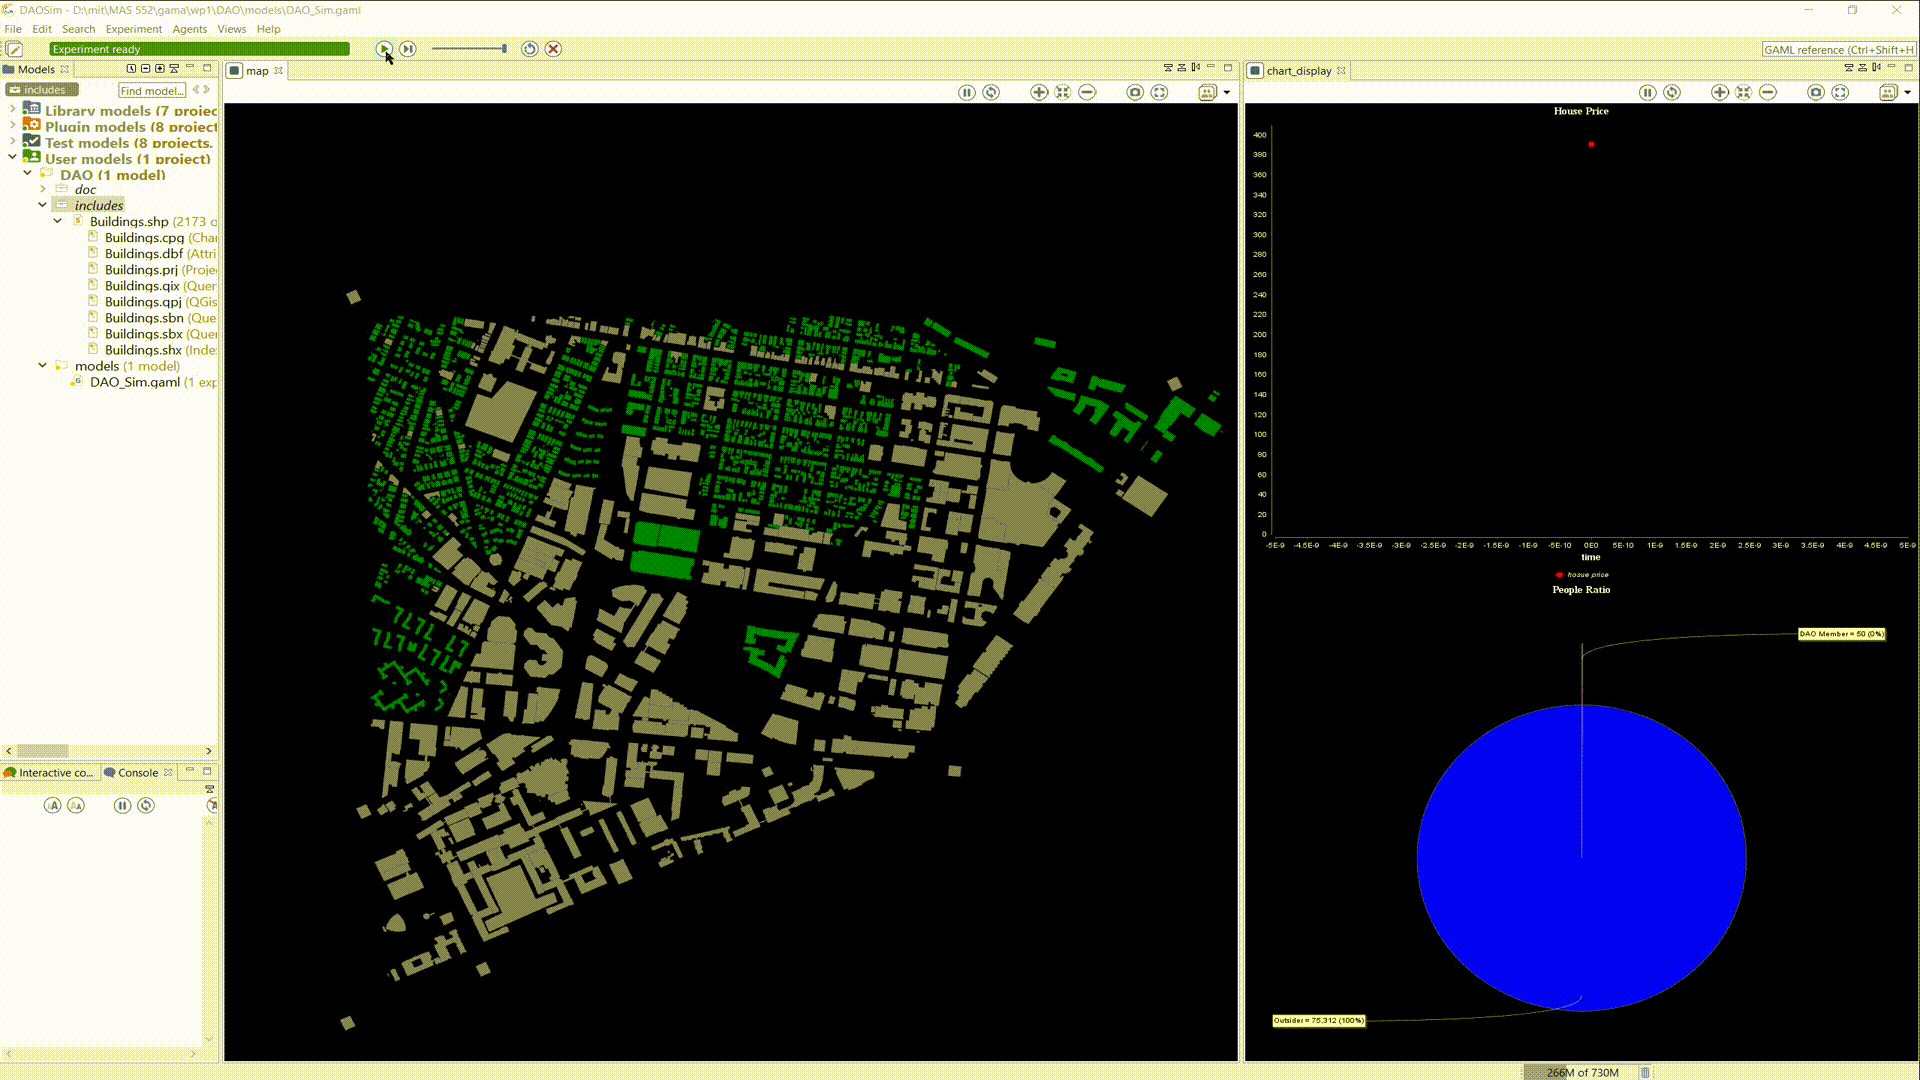
Task: Collapse all items in the Models panel
Action: point(146,69)
